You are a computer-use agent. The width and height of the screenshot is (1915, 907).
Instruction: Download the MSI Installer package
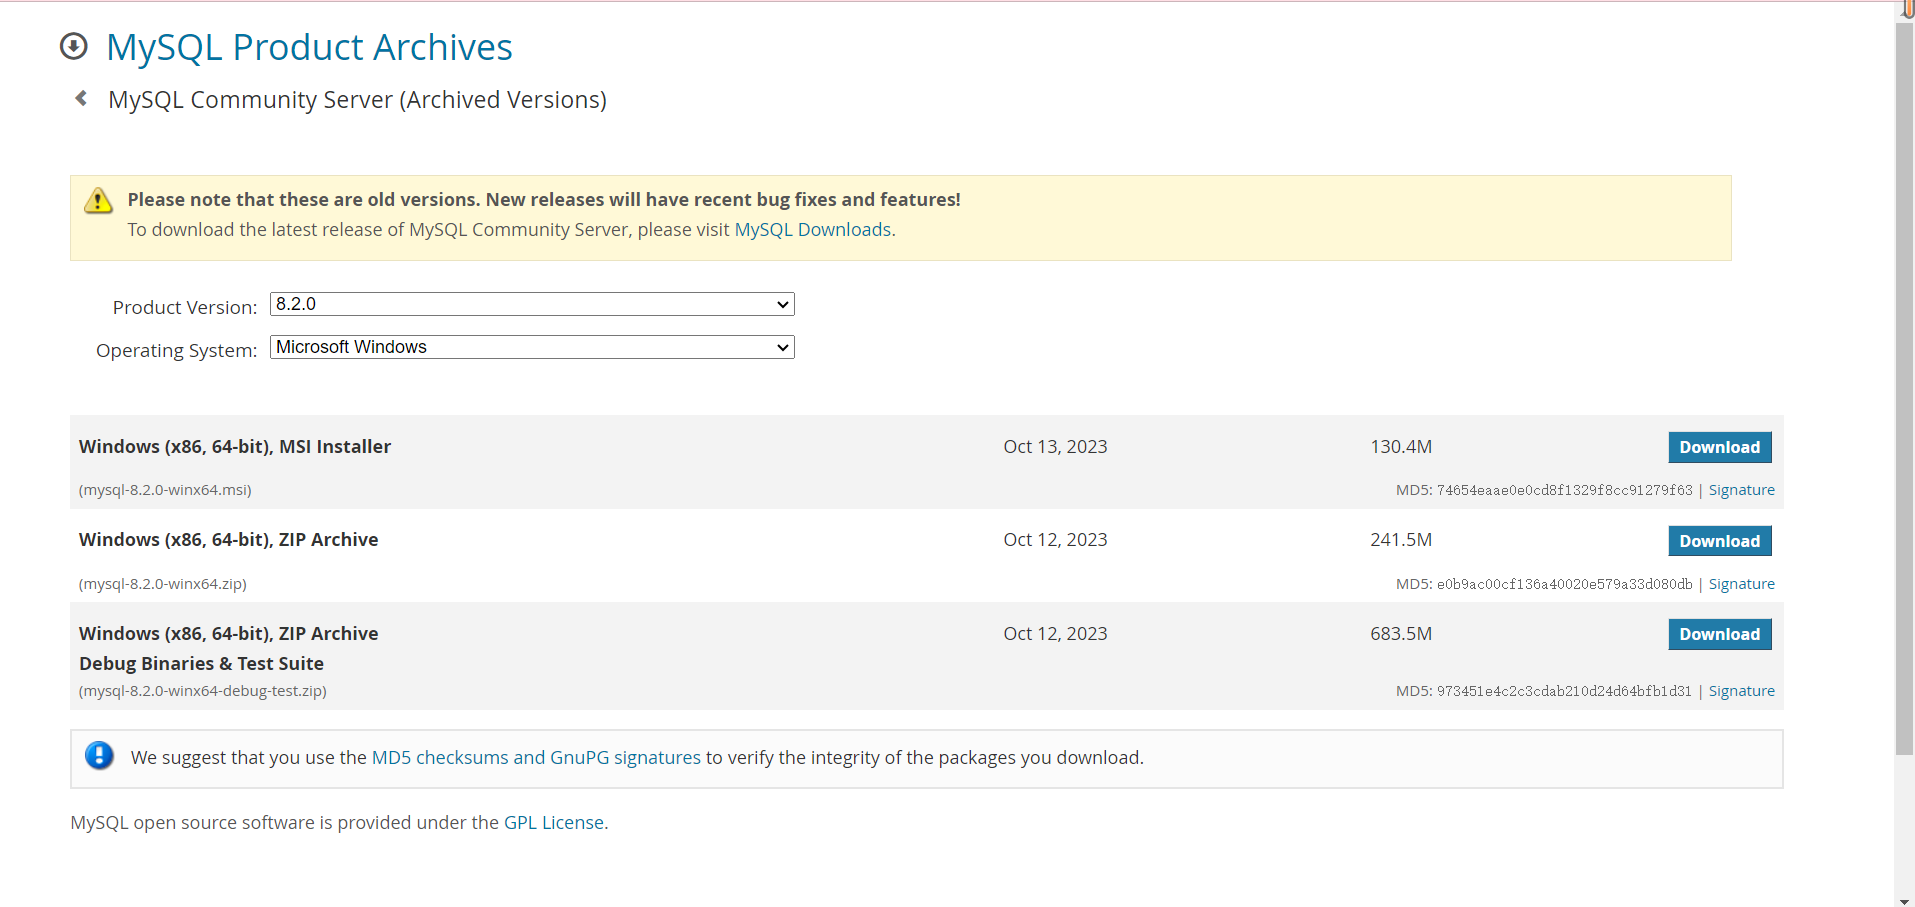tap(1719, 447)
